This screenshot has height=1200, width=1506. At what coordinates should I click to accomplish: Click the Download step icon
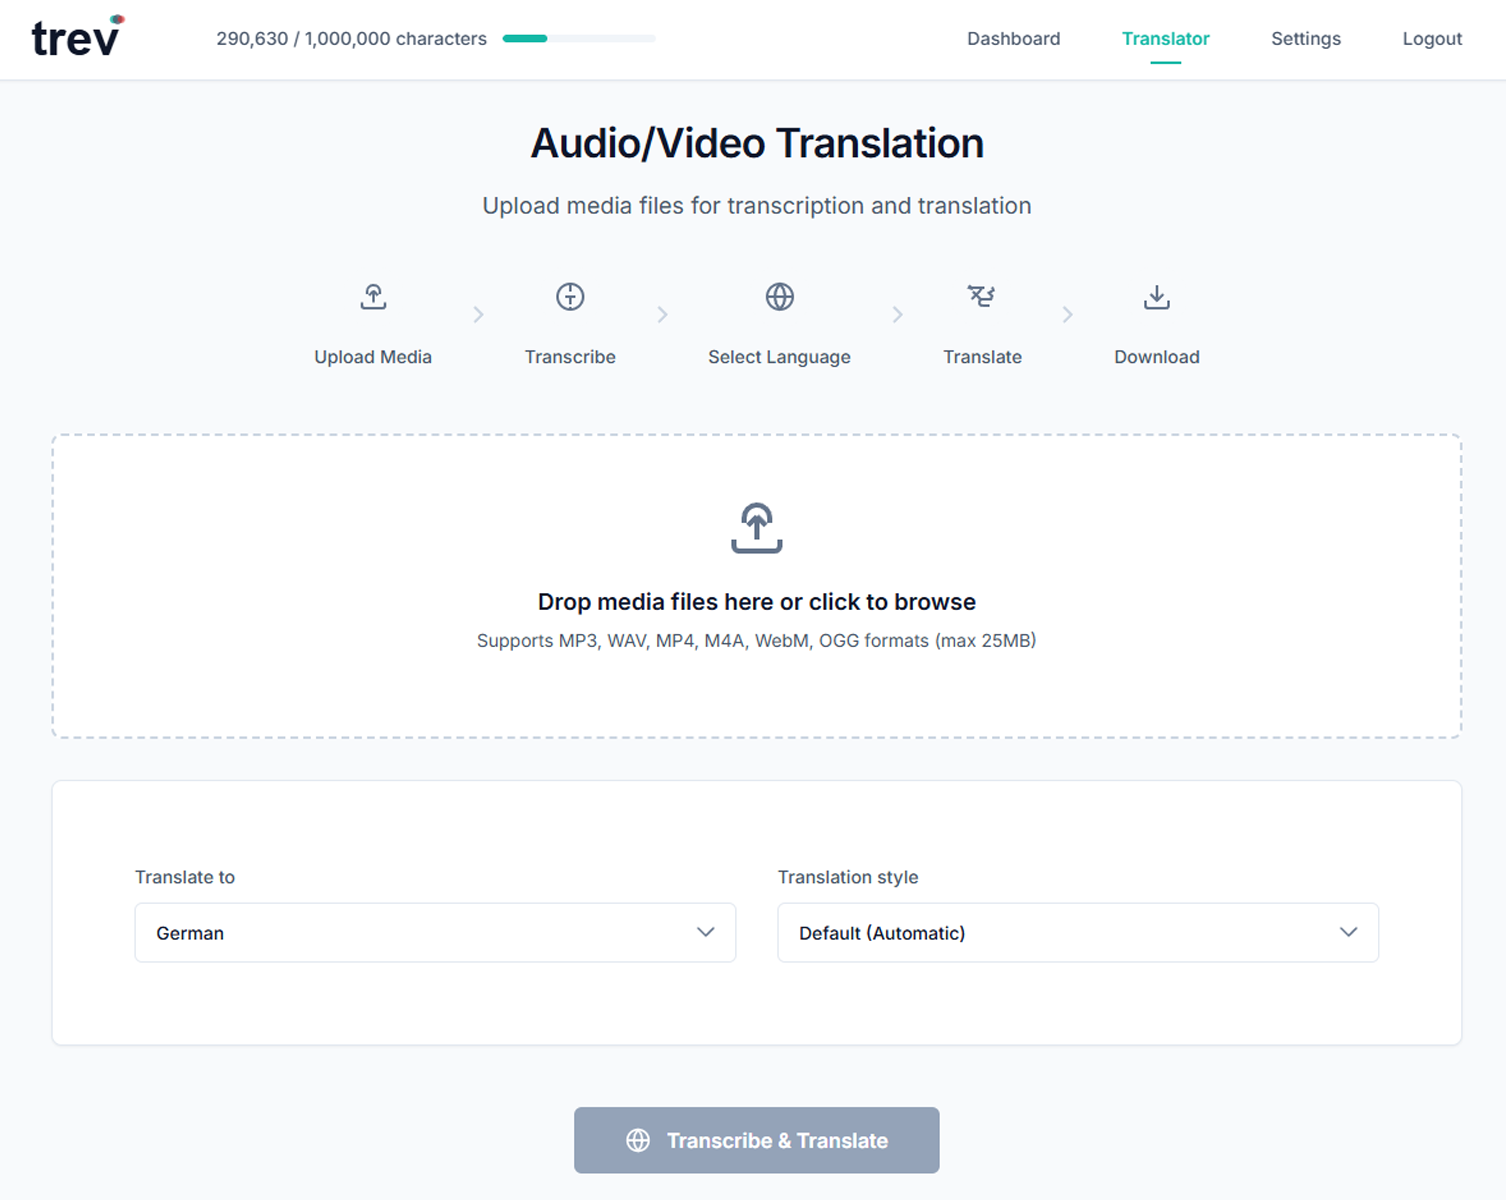1156,297
